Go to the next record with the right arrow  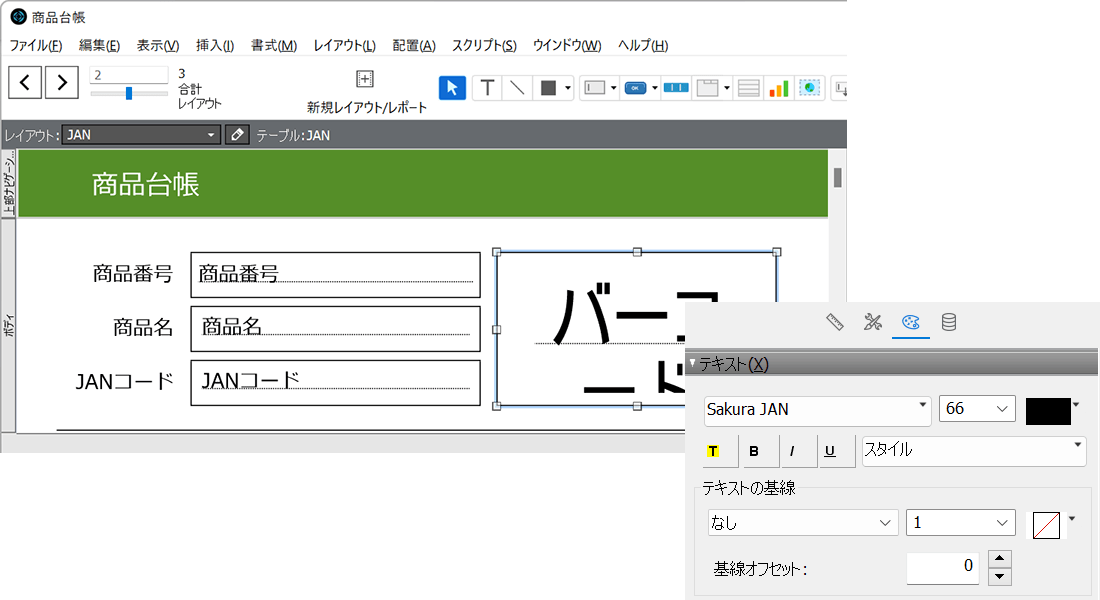(61, 82)
